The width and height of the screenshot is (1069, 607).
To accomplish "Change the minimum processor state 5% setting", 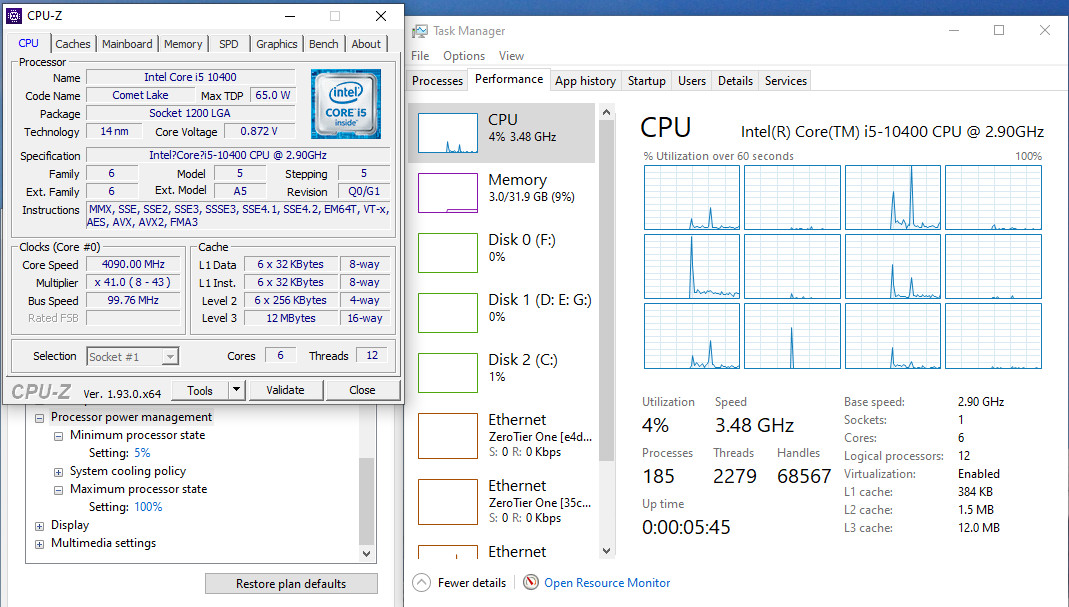I will point(142,453).
